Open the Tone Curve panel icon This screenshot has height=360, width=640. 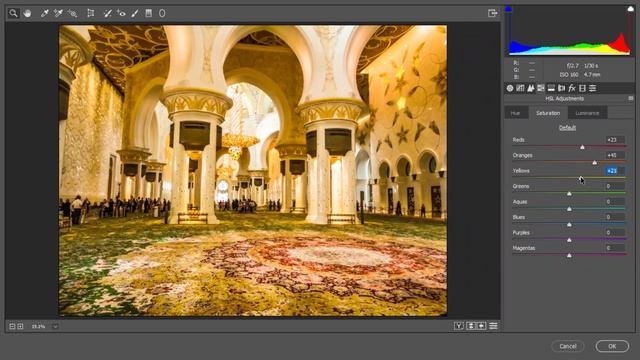point(520,88)
